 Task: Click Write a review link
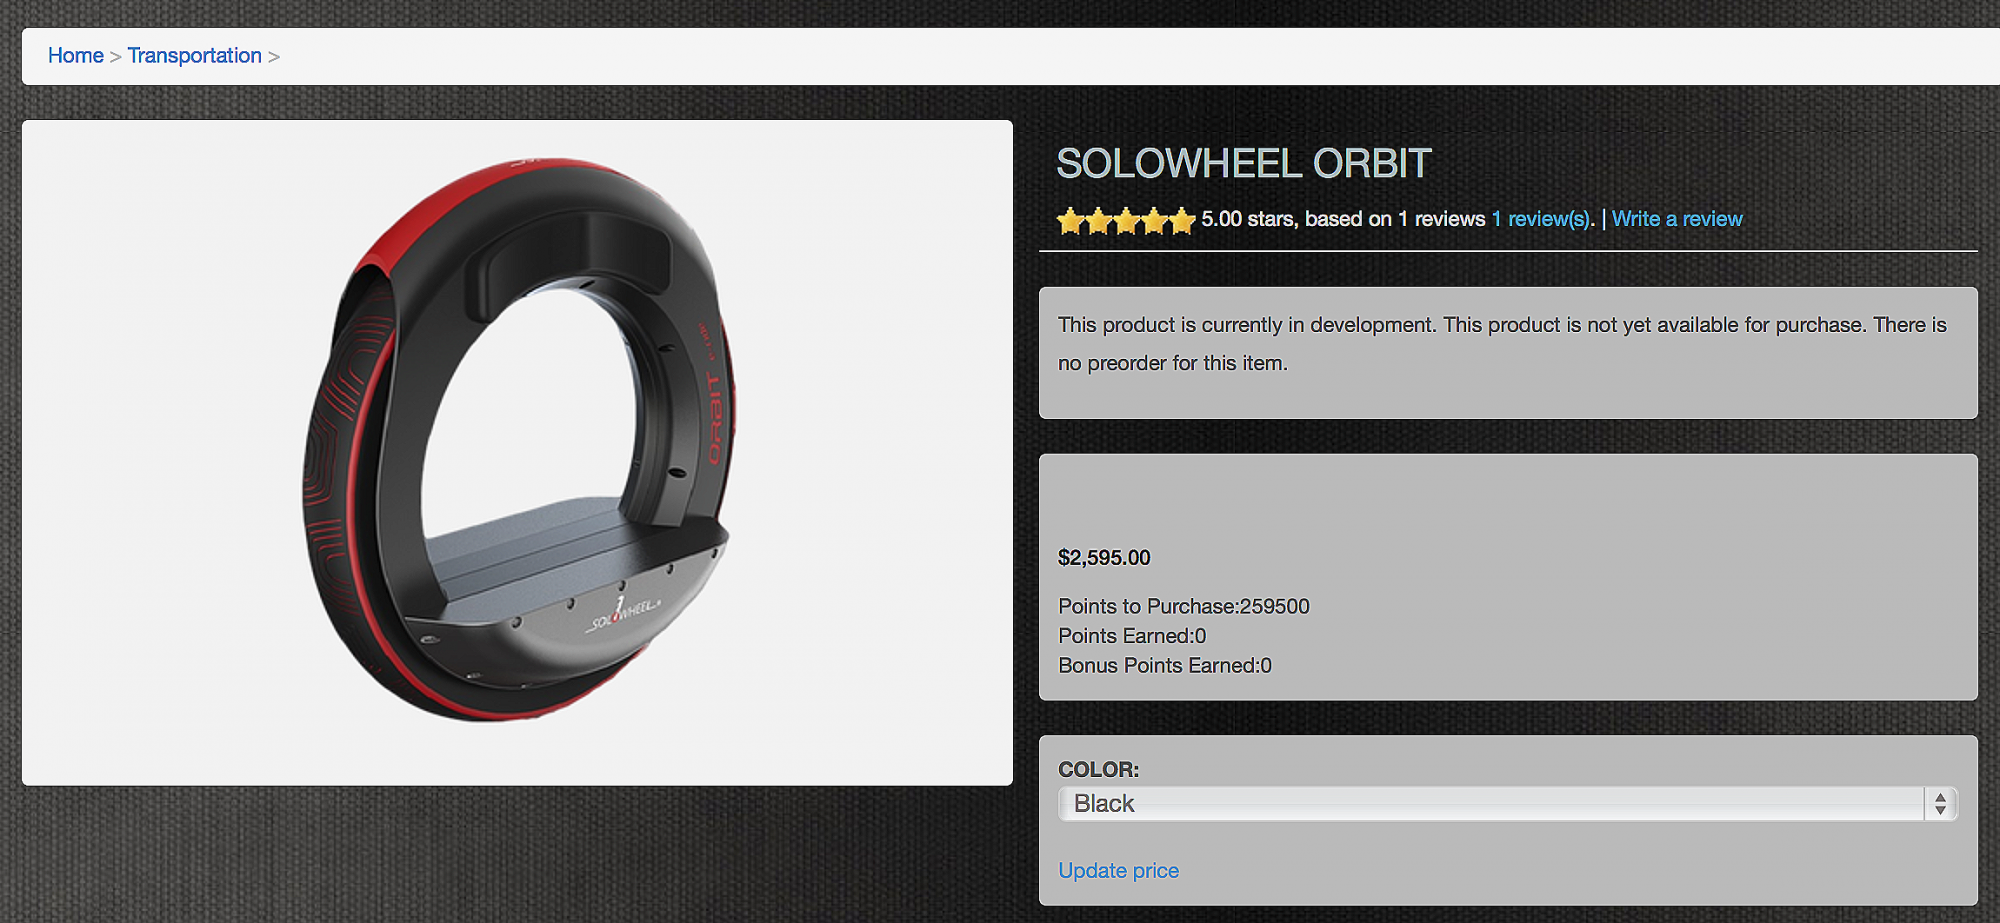[1677, 219]
